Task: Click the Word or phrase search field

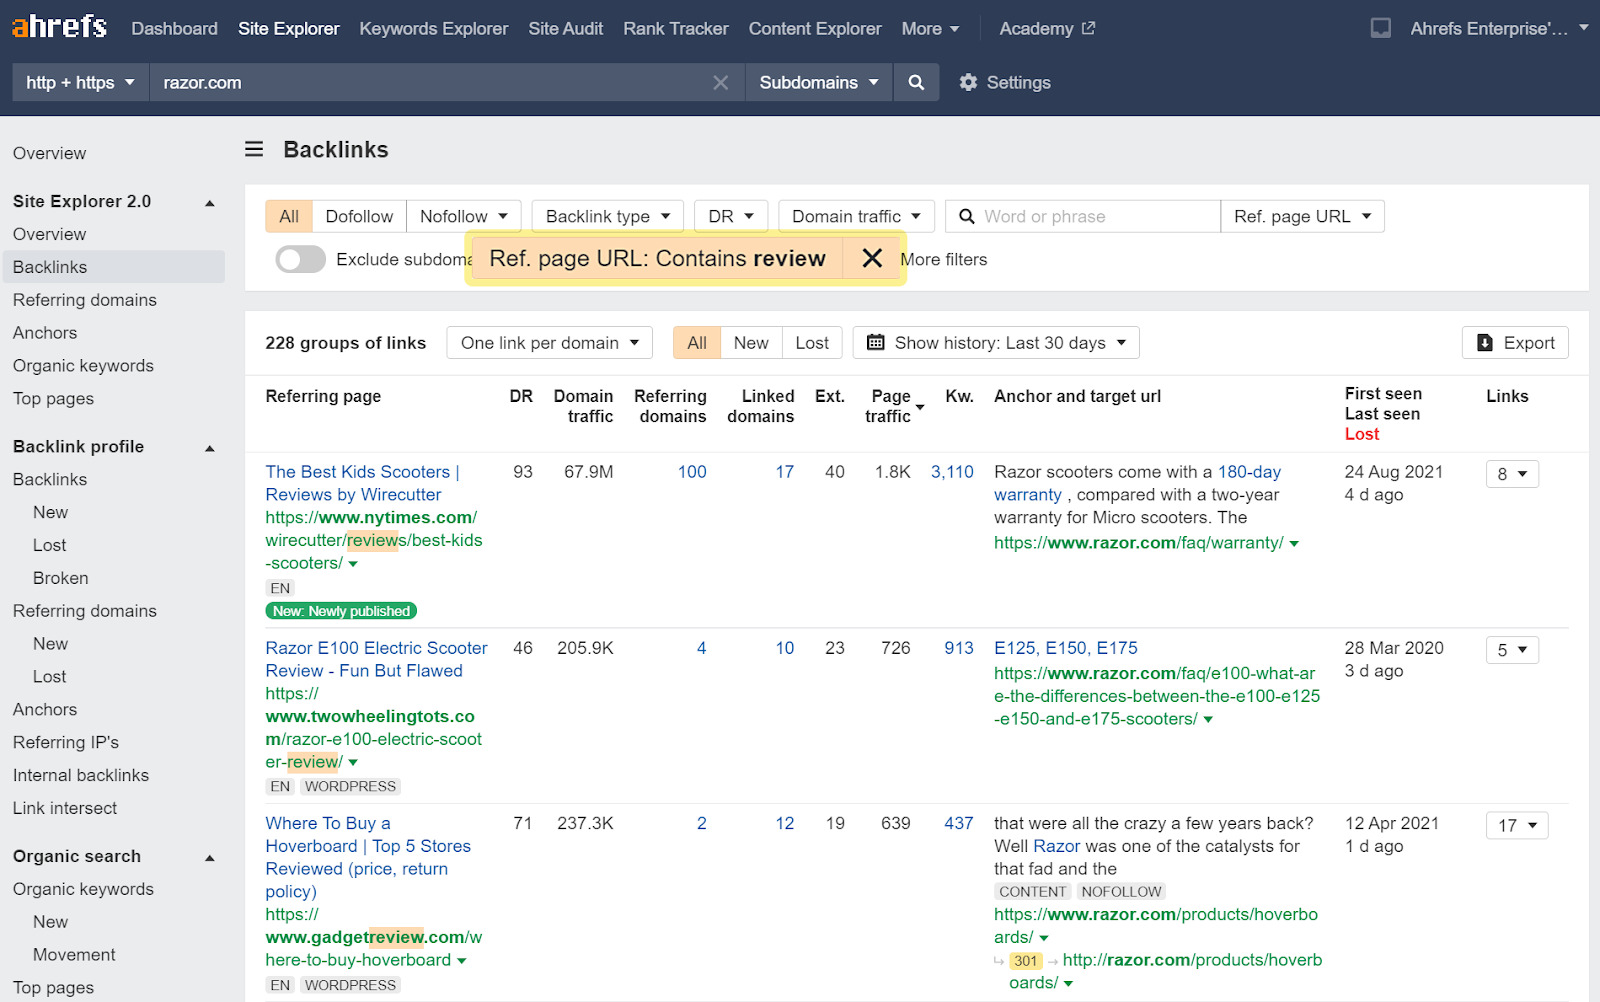Action: pos(1095,217)
